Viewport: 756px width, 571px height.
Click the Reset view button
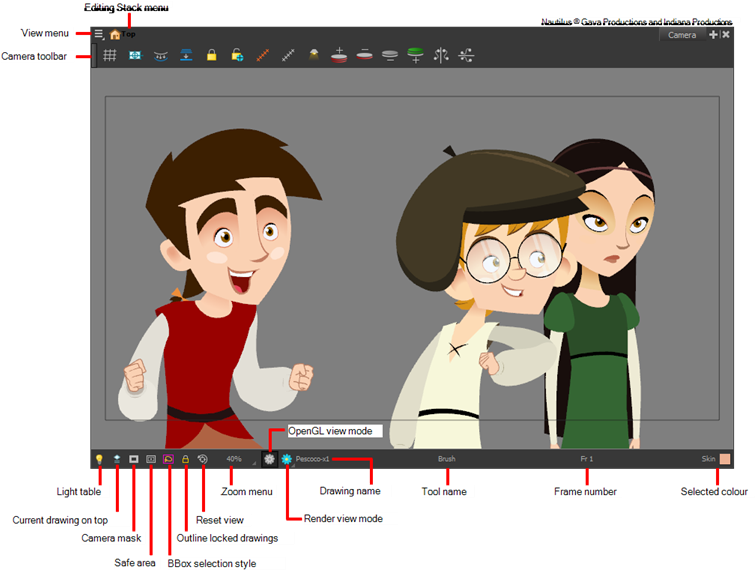(202, 459)
